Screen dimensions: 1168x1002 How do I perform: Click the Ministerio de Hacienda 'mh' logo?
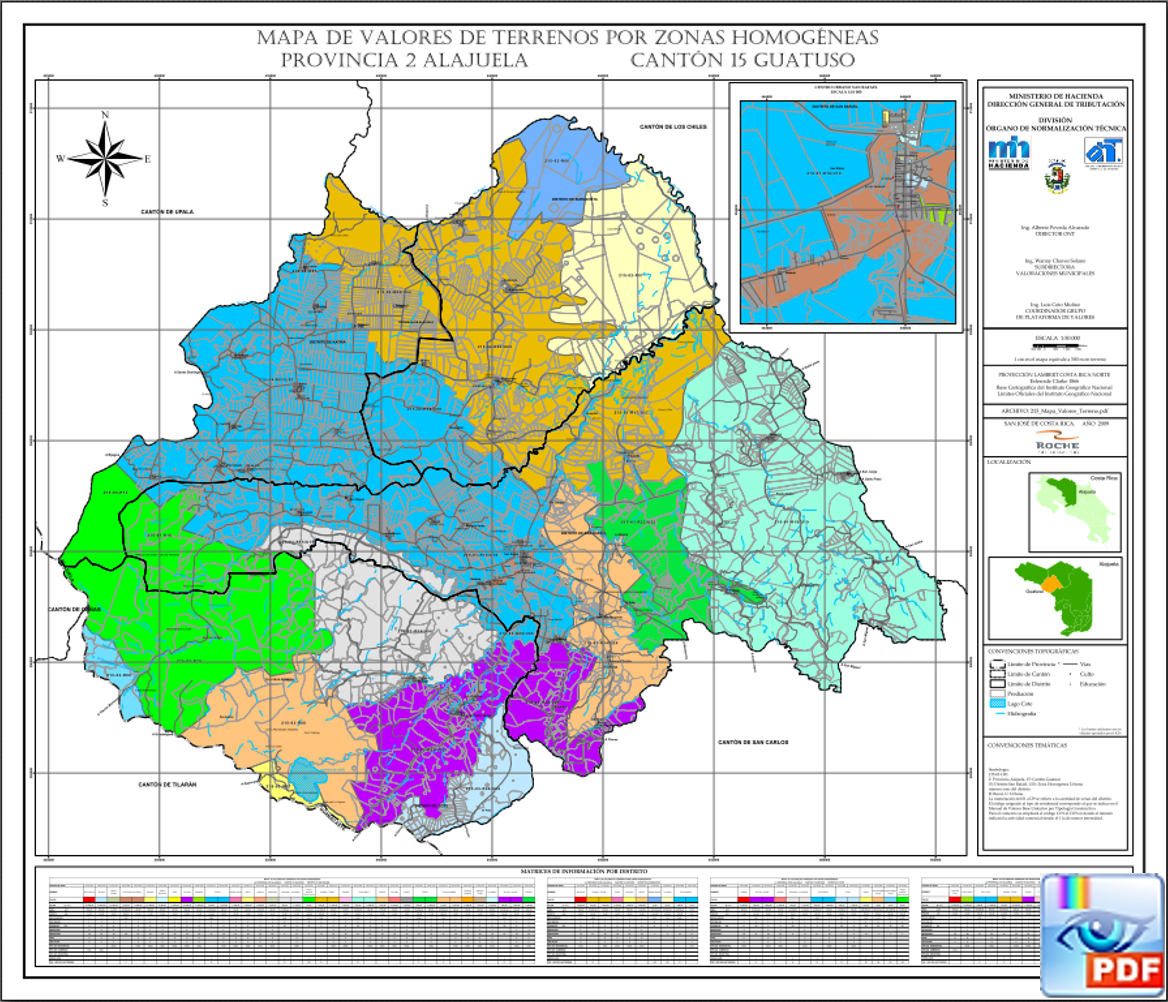click(1009, 155)
